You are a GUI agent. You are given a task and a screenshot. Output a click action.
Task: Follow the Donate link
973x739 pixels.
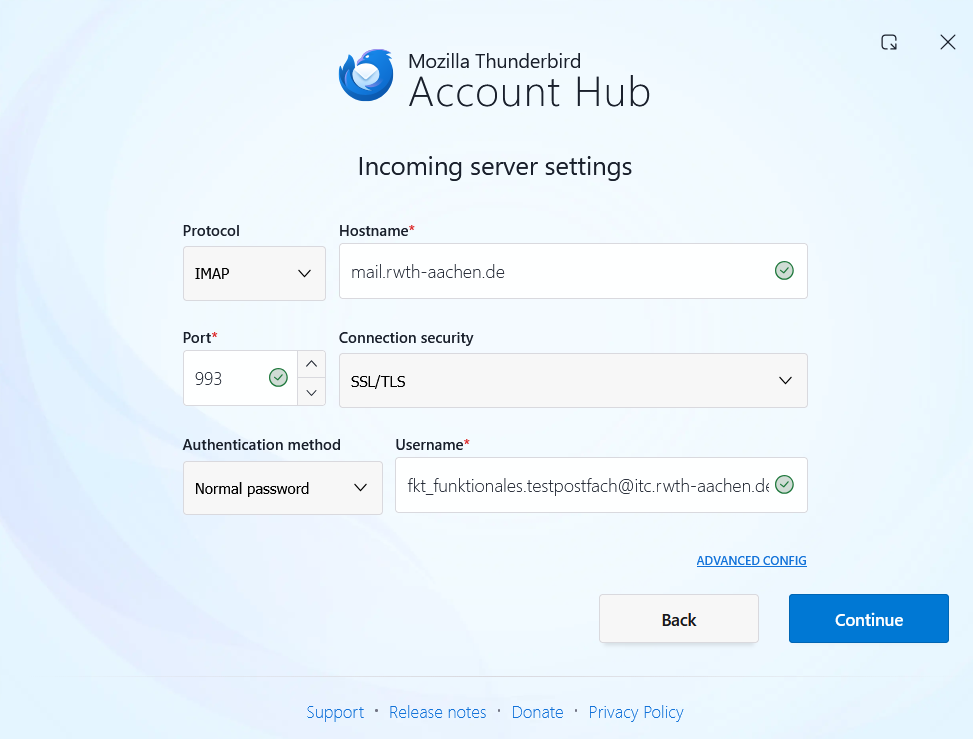click(x=537, y=712)
